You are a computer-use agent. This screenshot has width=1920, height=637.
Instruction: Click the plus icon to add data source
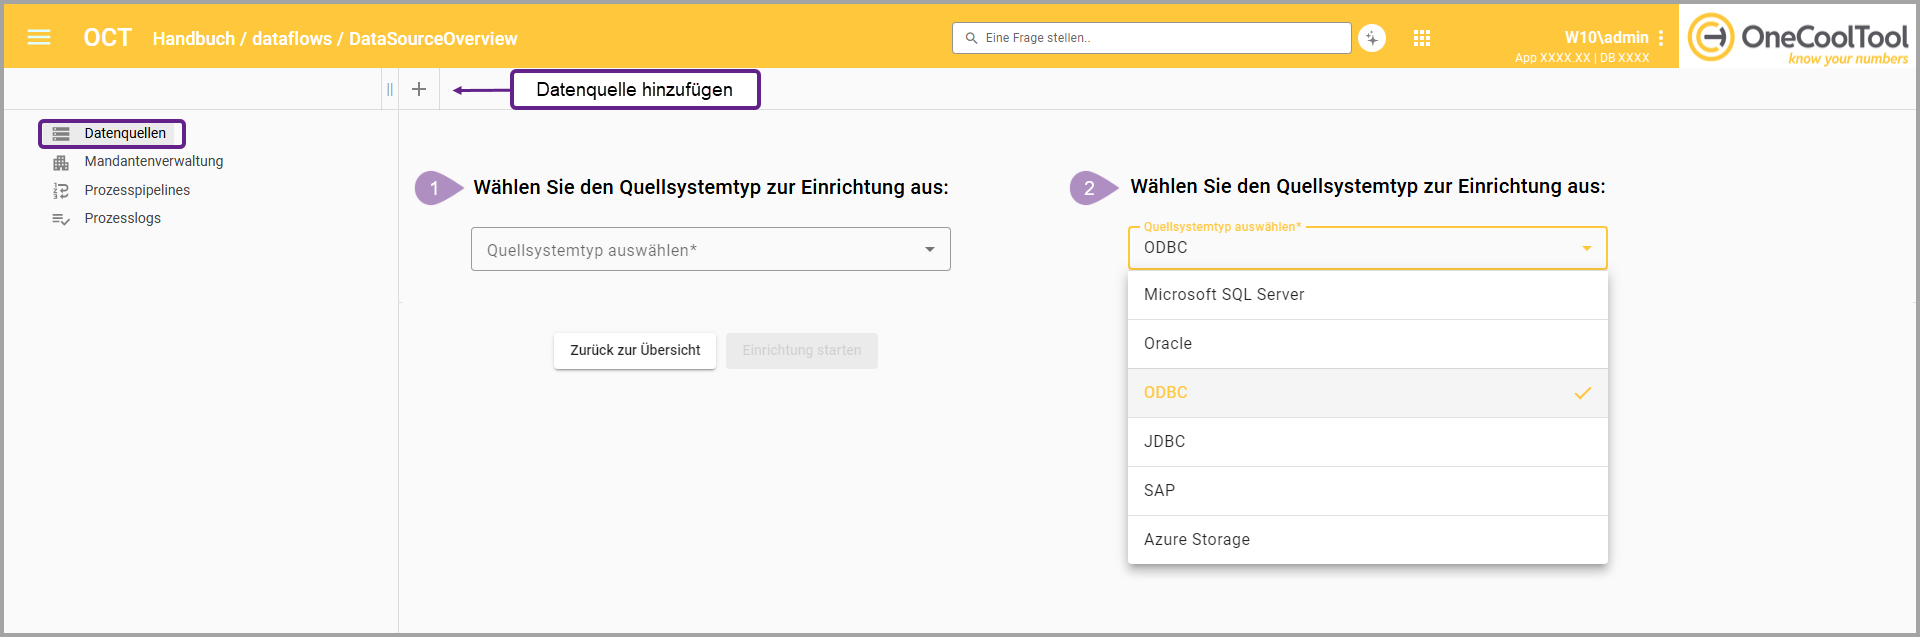tap(419, 89)
